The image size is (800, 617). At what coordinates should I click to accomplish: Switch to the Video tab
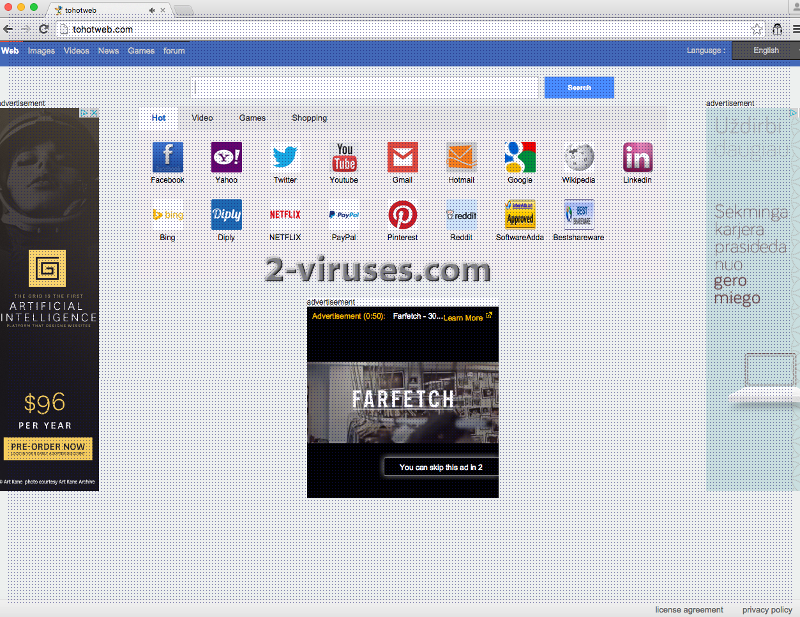click(203, 118)
